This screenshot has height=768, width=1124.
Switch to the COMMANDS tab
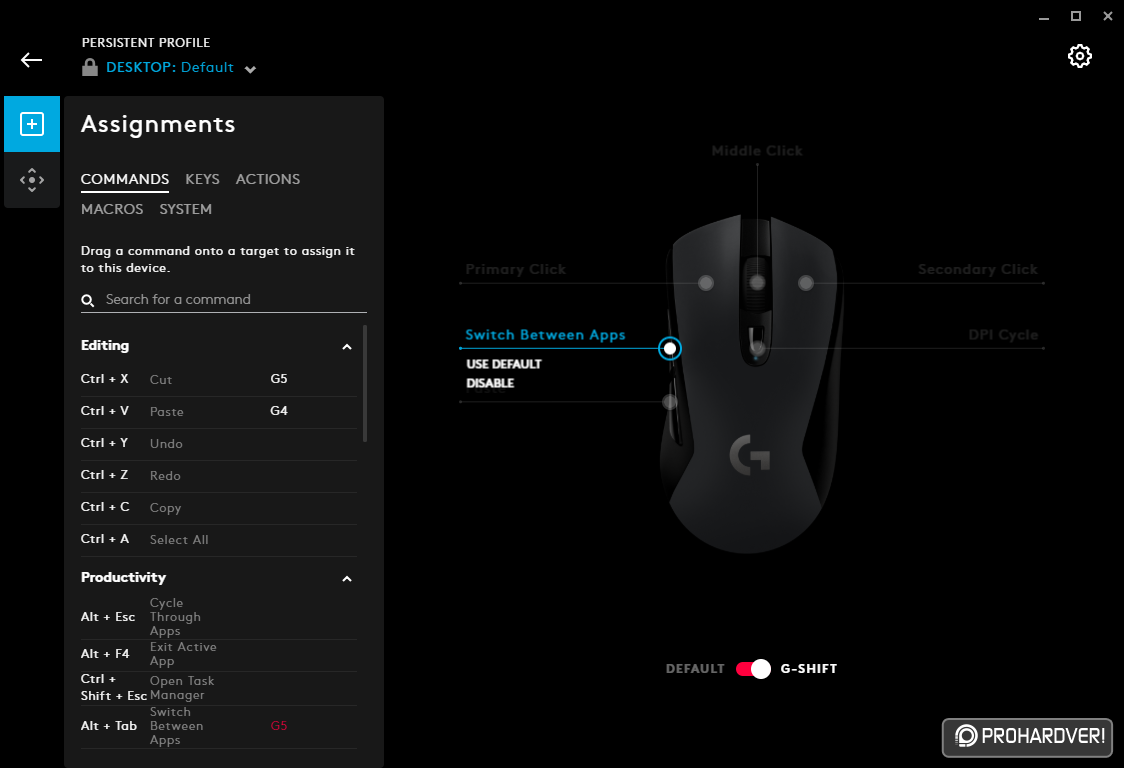(x=125, y=179)
